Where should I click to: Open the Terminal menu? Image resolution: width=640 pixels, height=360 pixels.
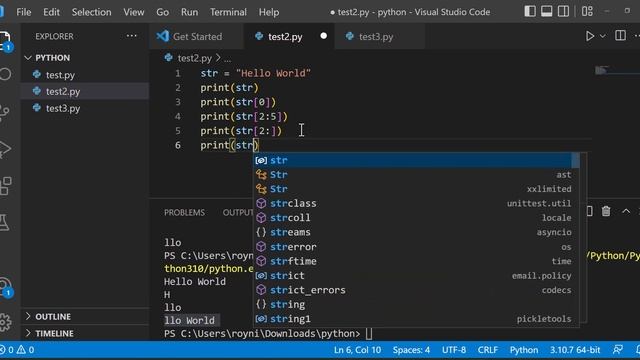[228, 12]
